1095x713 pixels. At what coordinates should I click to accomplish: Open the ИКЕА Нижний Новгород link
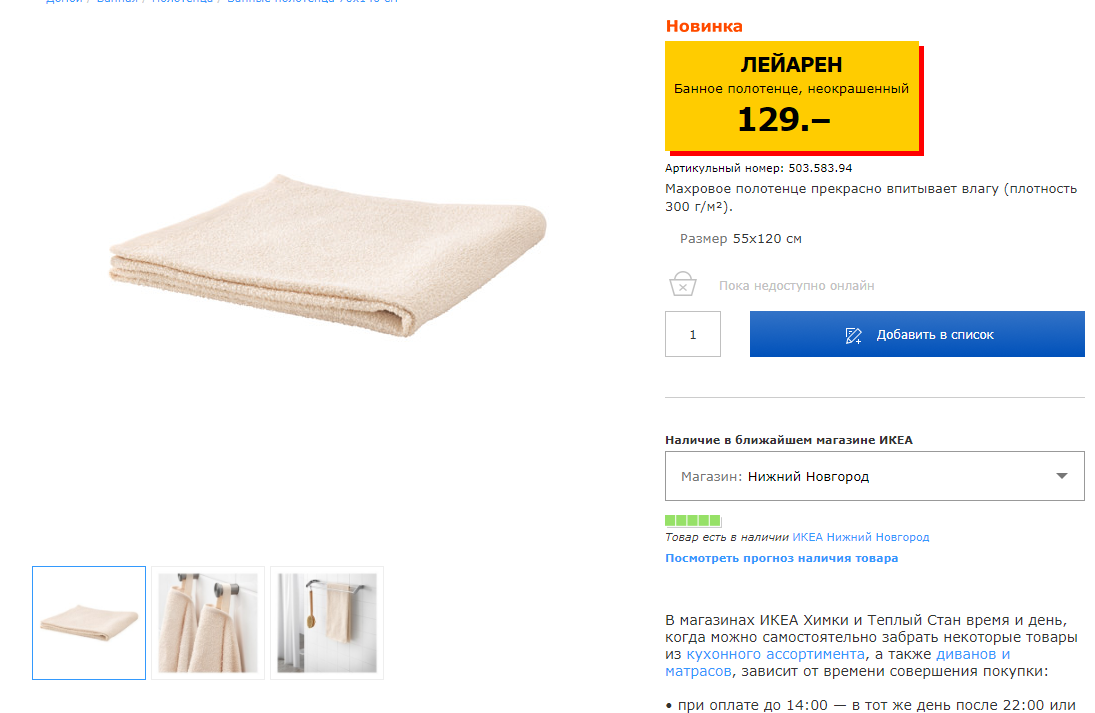point(860,537)
